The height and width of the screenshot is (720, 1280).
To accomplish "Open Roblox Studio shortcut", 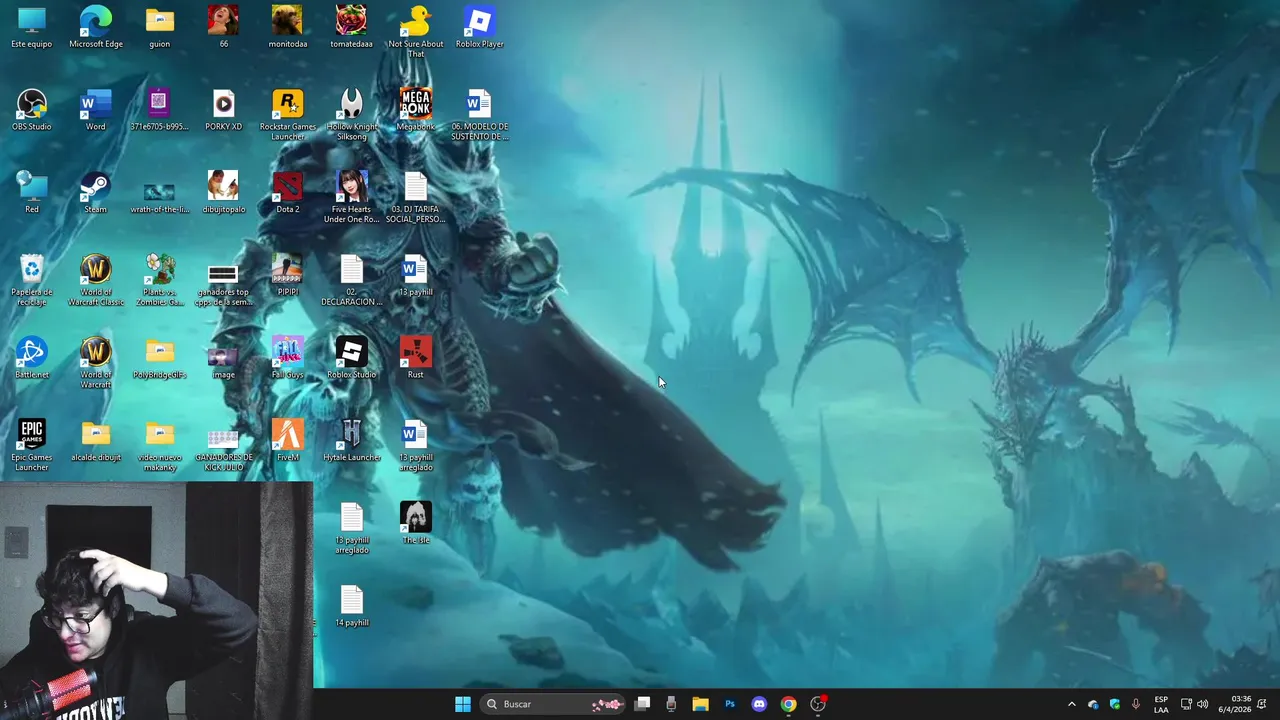I will (351, 358).
